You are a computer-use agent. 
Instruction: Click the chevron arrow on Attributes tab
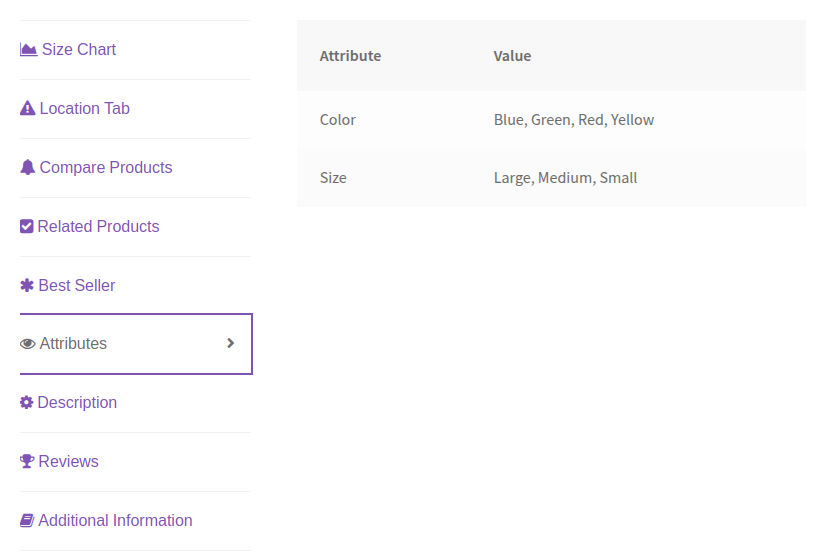231,343
